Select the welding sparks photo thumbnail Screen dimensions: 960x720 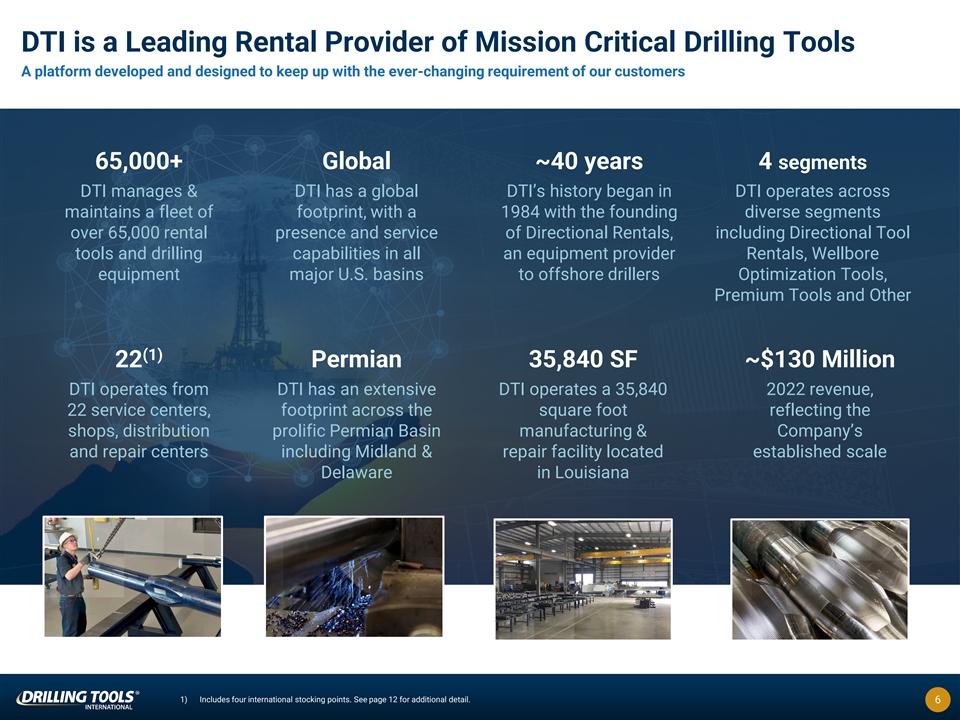(353, 576)
